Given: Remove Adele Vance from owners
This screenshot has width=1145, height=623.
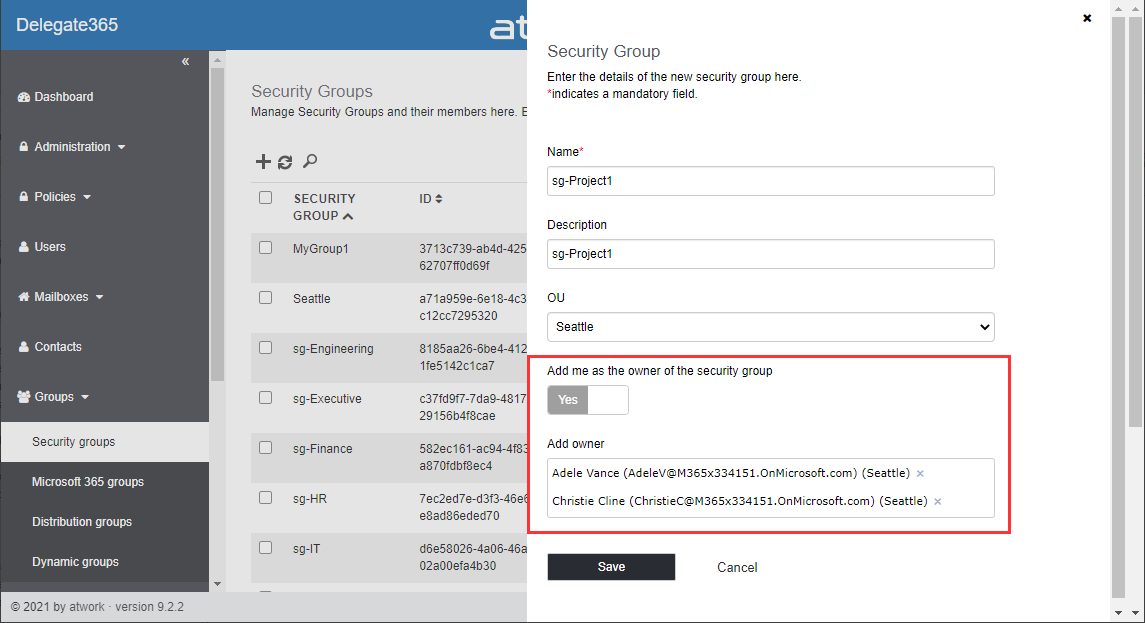Looking at the screenshot, I should tap(920, 473).
